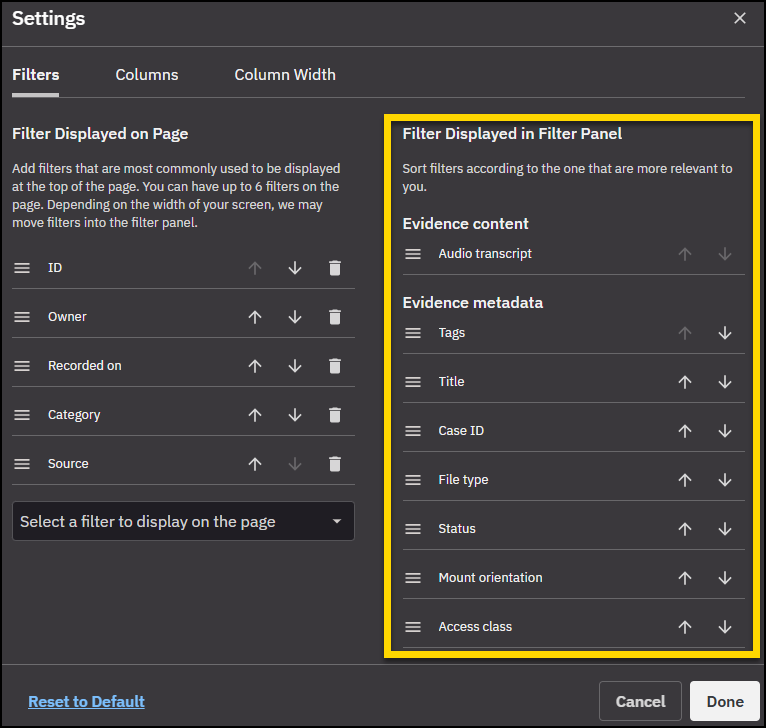The height and width of the screenshot is (728, 766).
Task: Click the drag handle beside Status
Action: (413, 529)
